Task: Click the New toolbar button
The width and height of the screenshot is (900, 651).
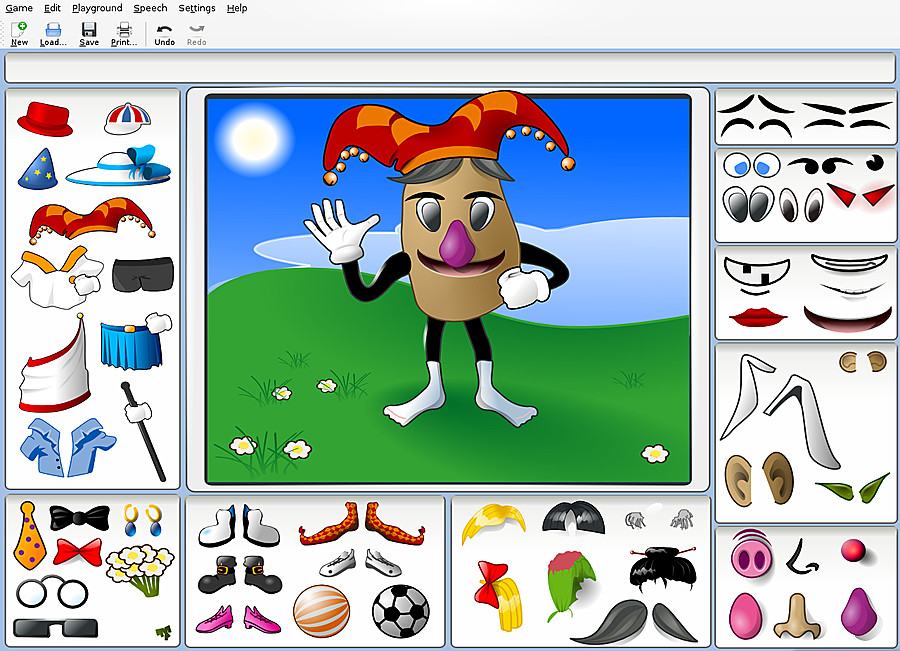Action: point(19,34)
